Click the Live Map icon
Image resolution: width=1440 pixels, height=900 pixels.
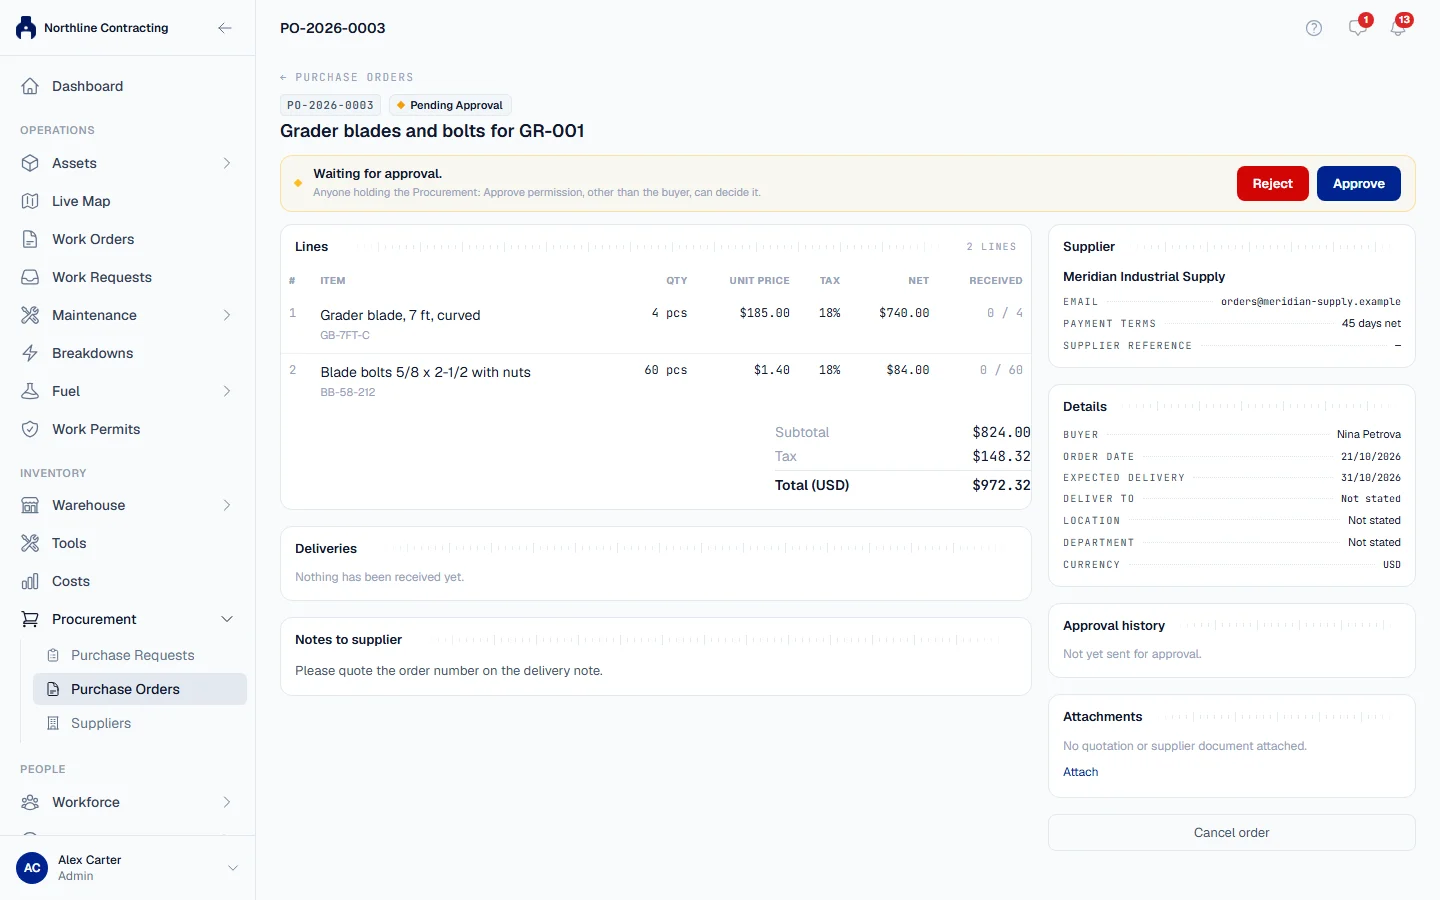click(30, 201)
